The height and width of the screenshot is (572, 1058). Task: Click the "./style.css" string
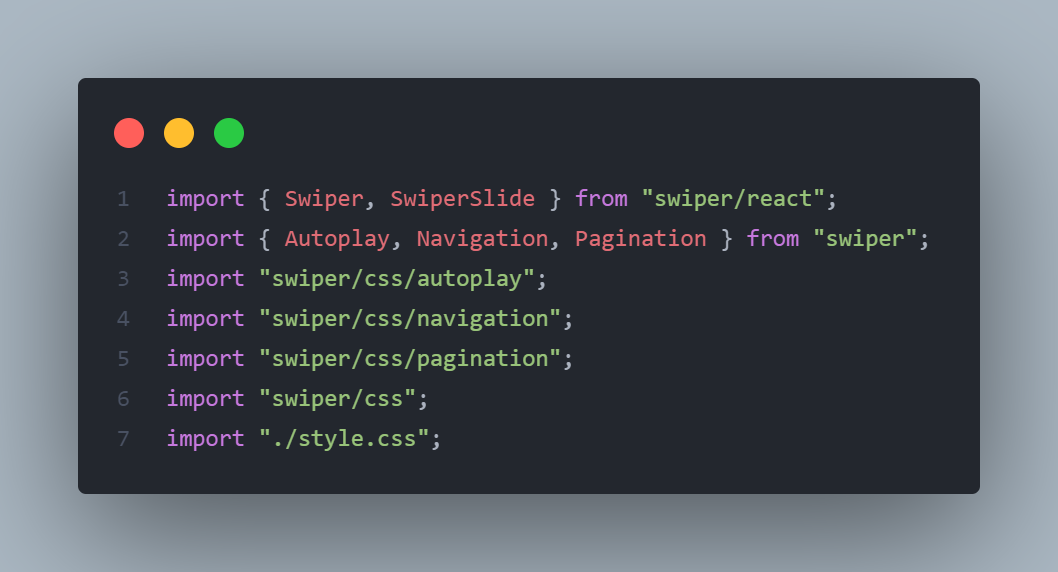(x=344, y=438)
